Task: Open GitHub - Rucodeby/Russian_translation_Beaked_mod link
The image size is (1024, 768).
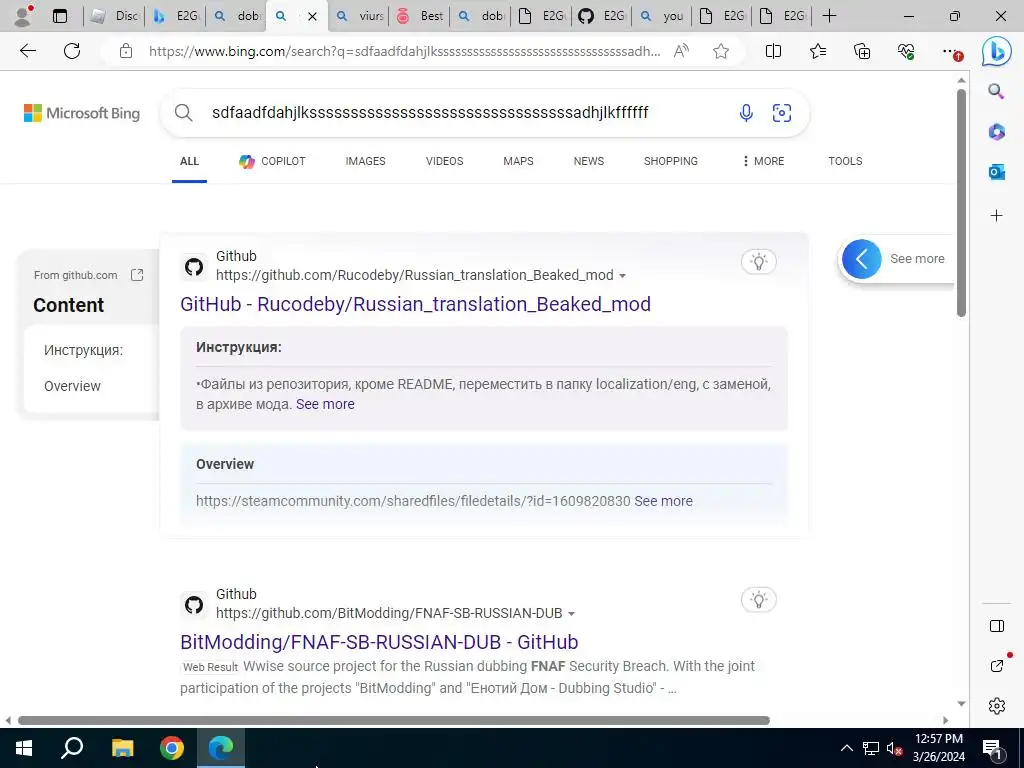Action: coord(415,304)
